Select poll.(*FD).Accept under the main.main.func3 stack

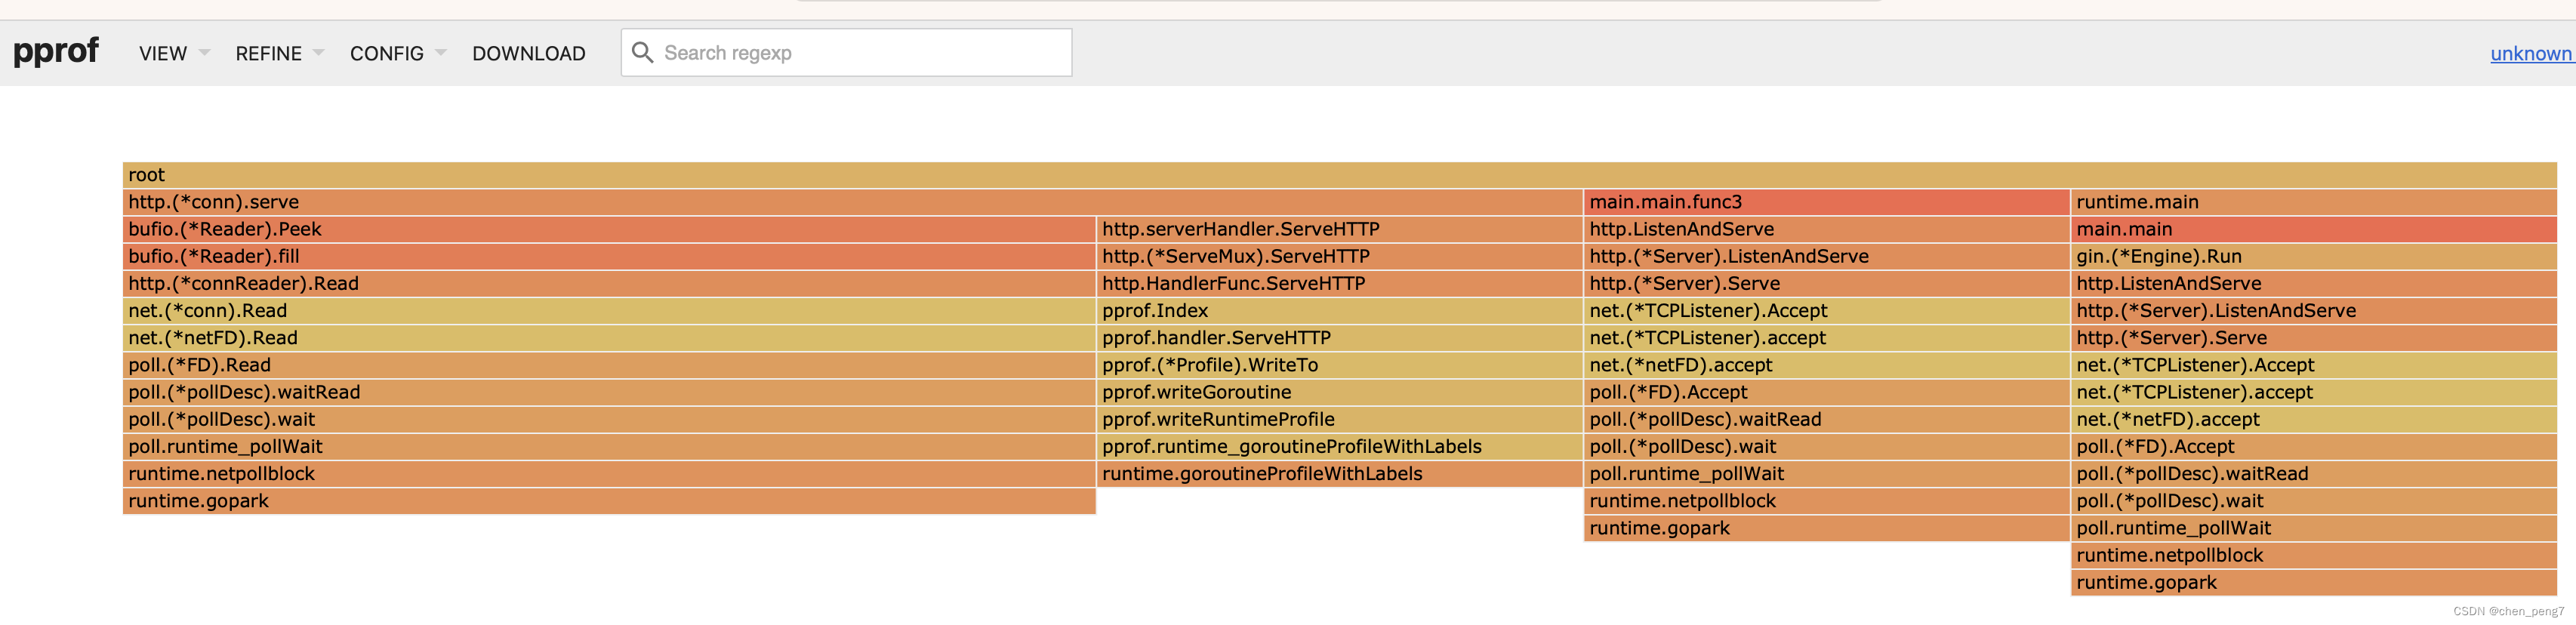[1826, 392]
